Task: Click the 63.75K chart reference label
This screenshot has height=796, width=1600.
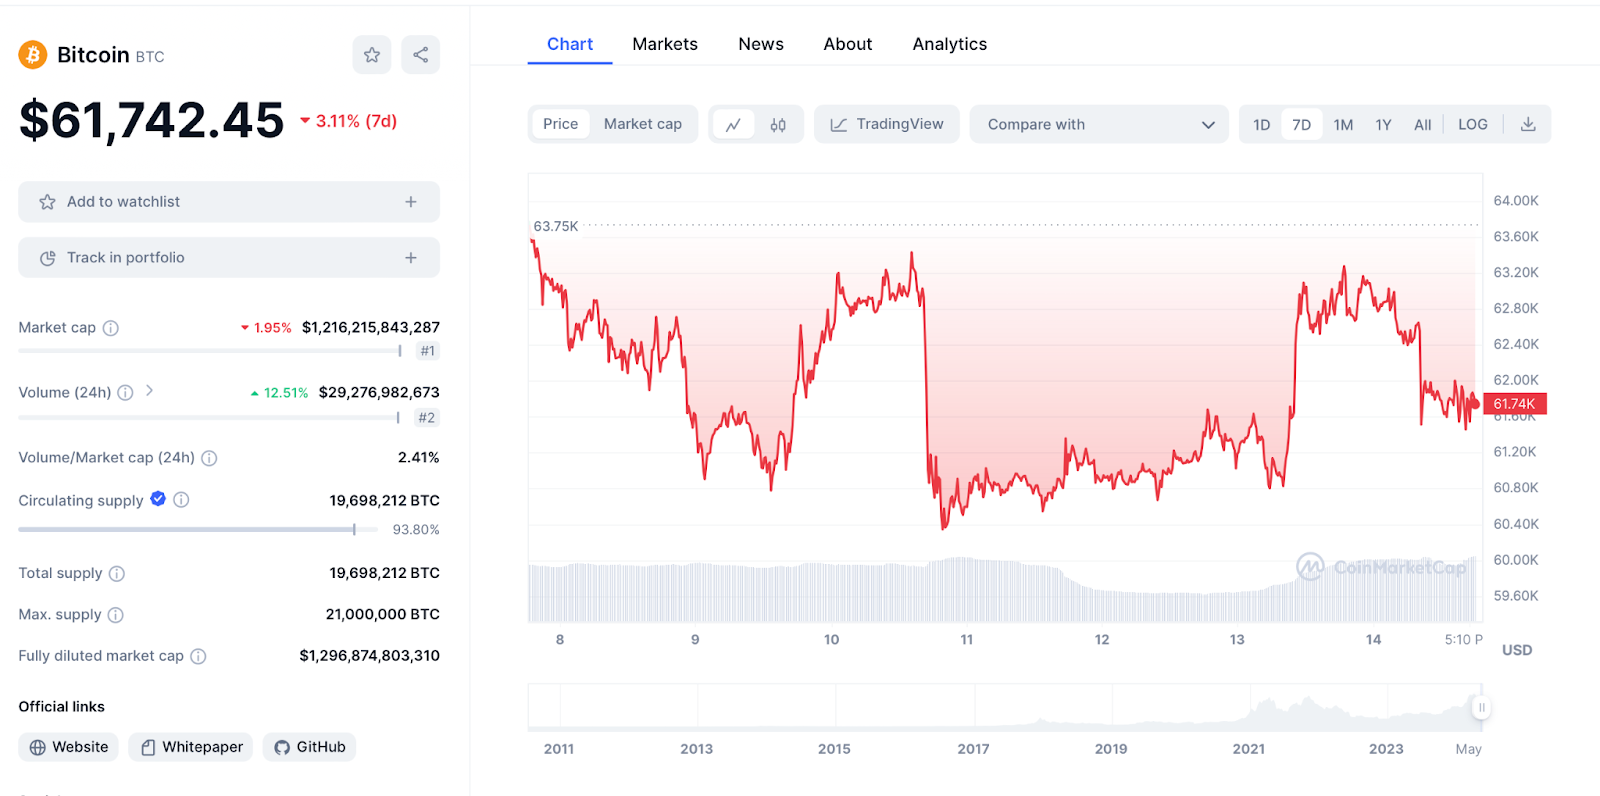Action: pos(556,226)
